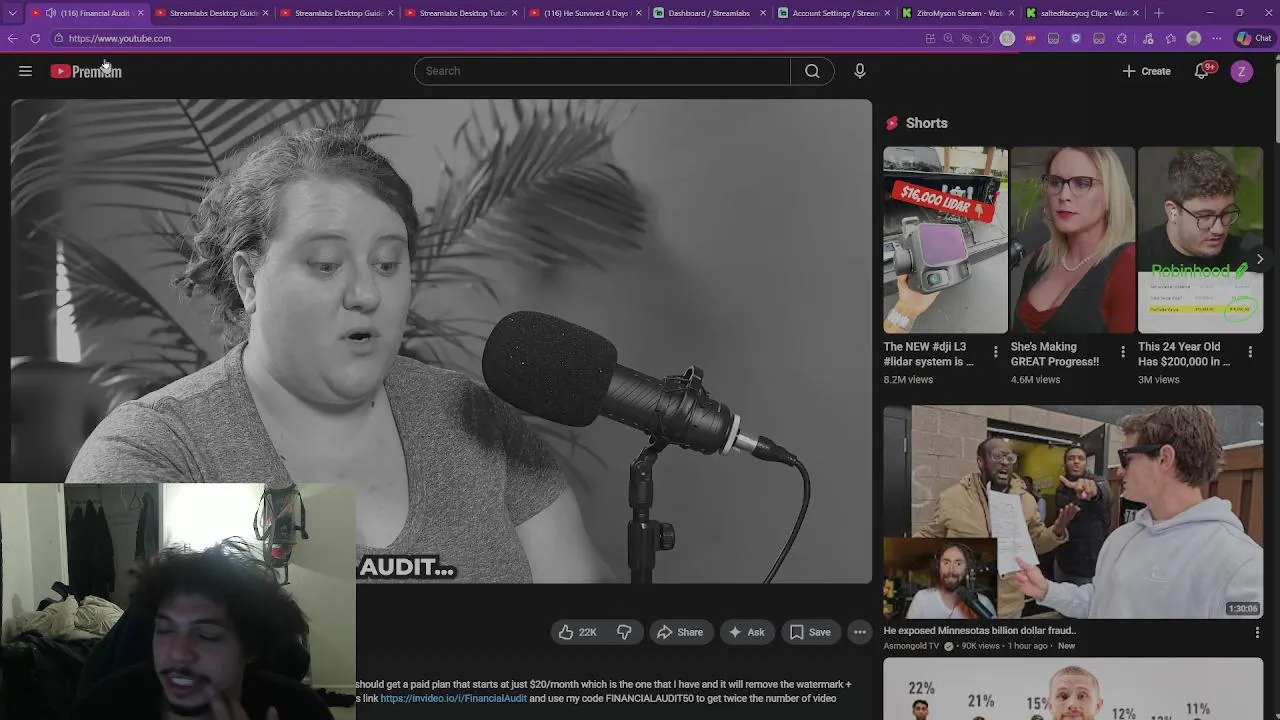Open He exposed Minnesotas billion dollar fraud title
This screenshot has width=1280, height=720.
(980, 631)
